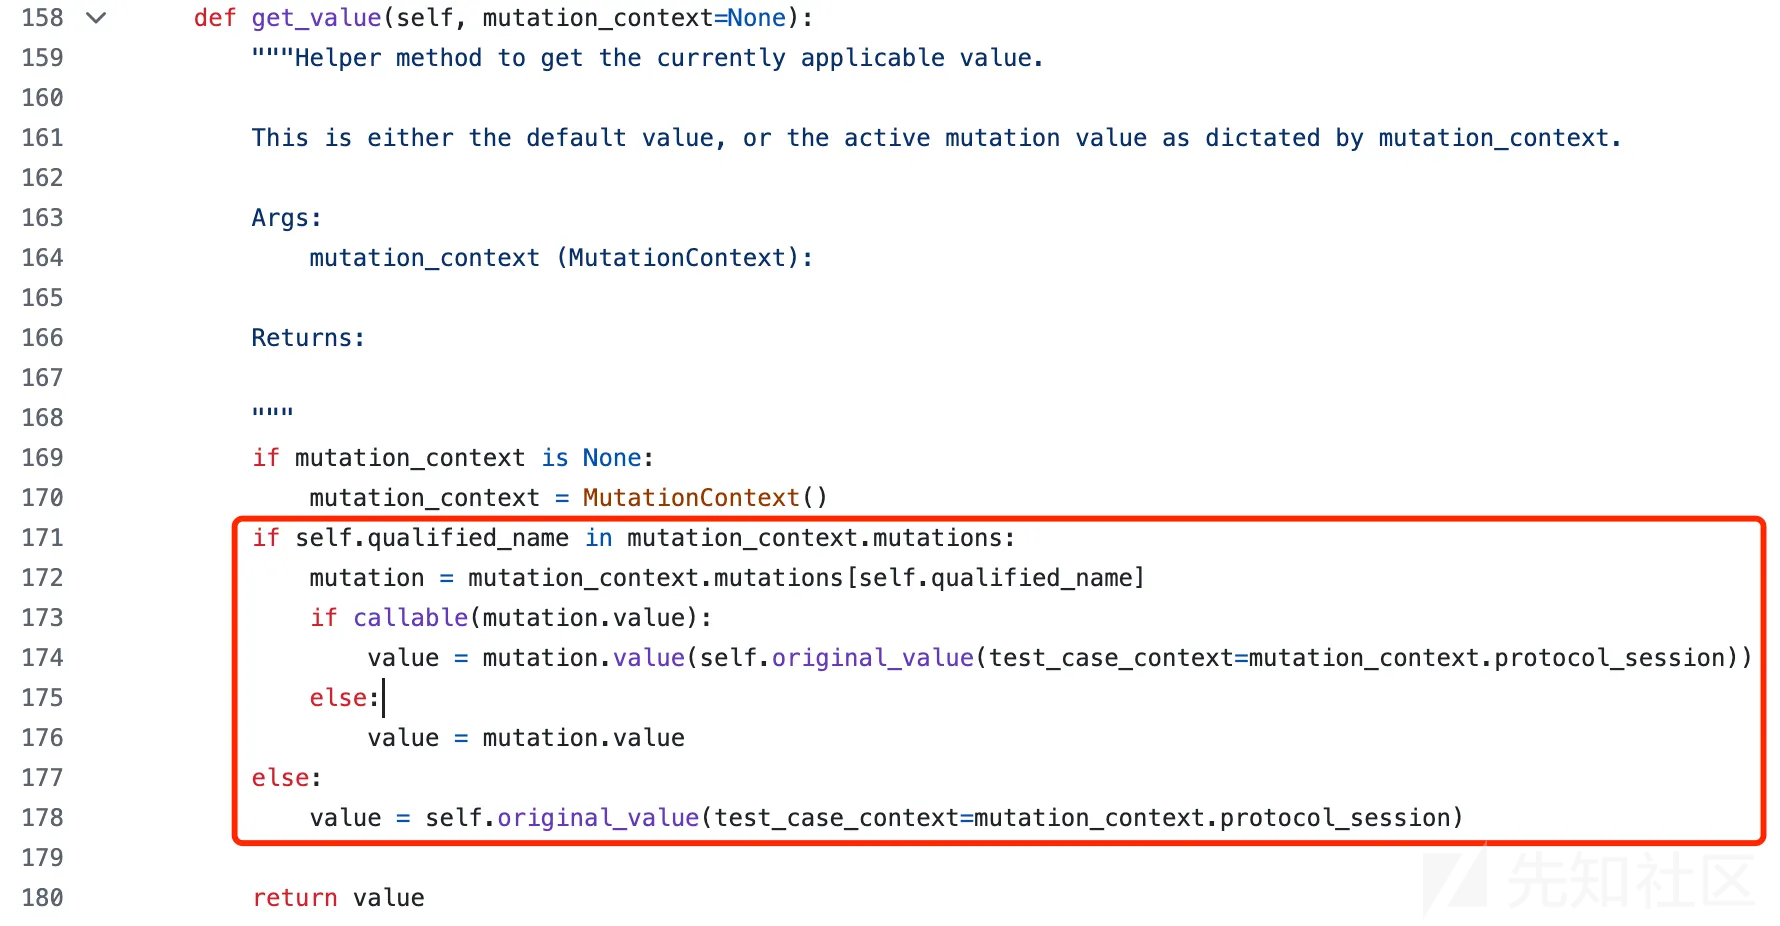Click the Returns: docstring line
The height and width of the screenshot is (926, 1780).
pyautogui.click(x=308, y=338)
